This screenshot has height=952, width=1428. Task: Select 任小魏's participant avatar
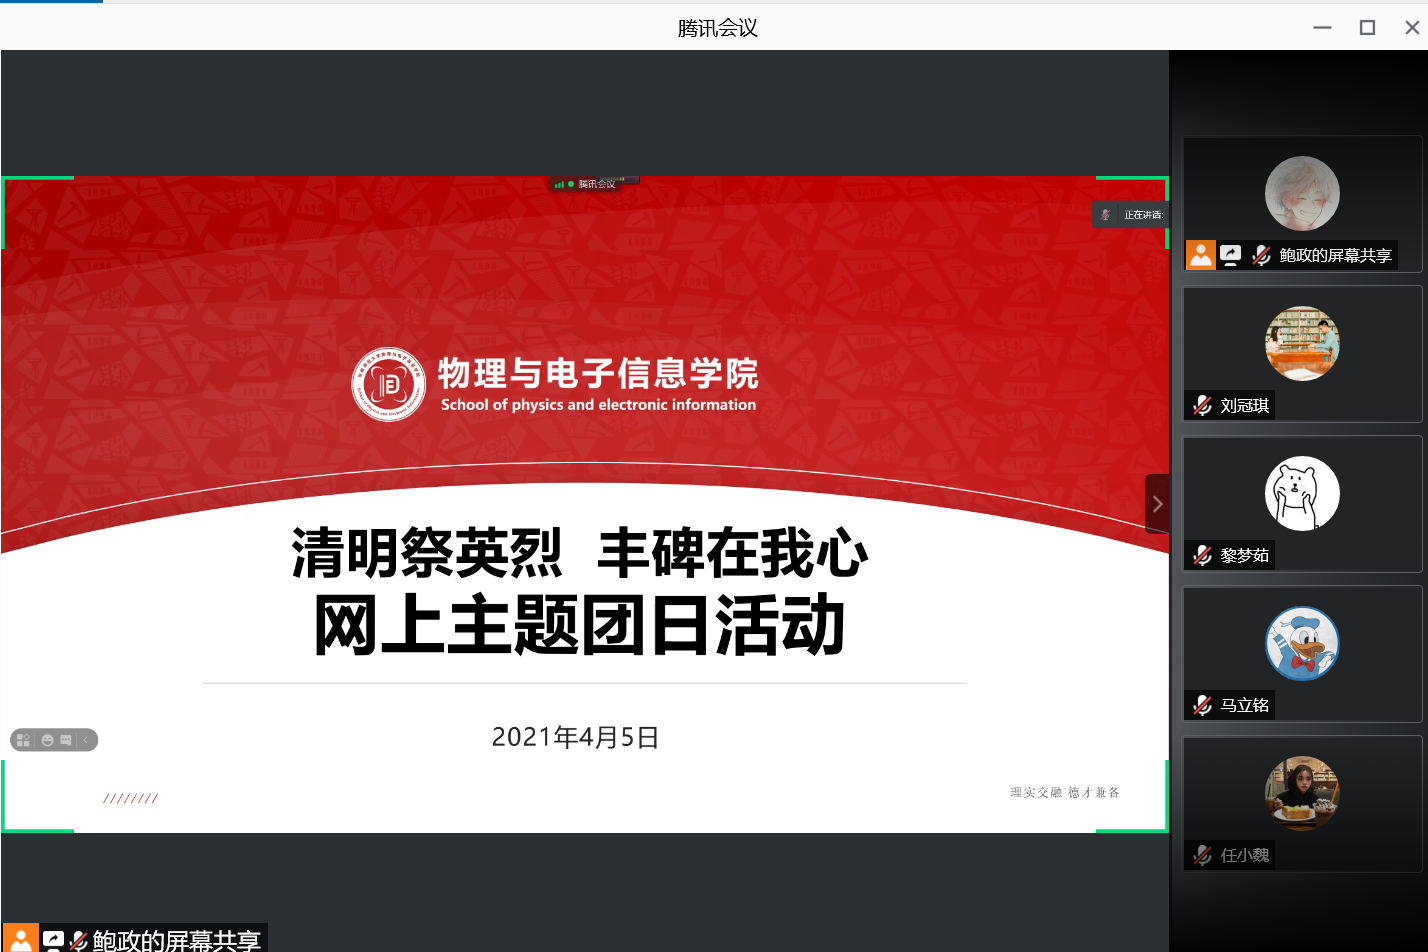[x=1301, y=793]
